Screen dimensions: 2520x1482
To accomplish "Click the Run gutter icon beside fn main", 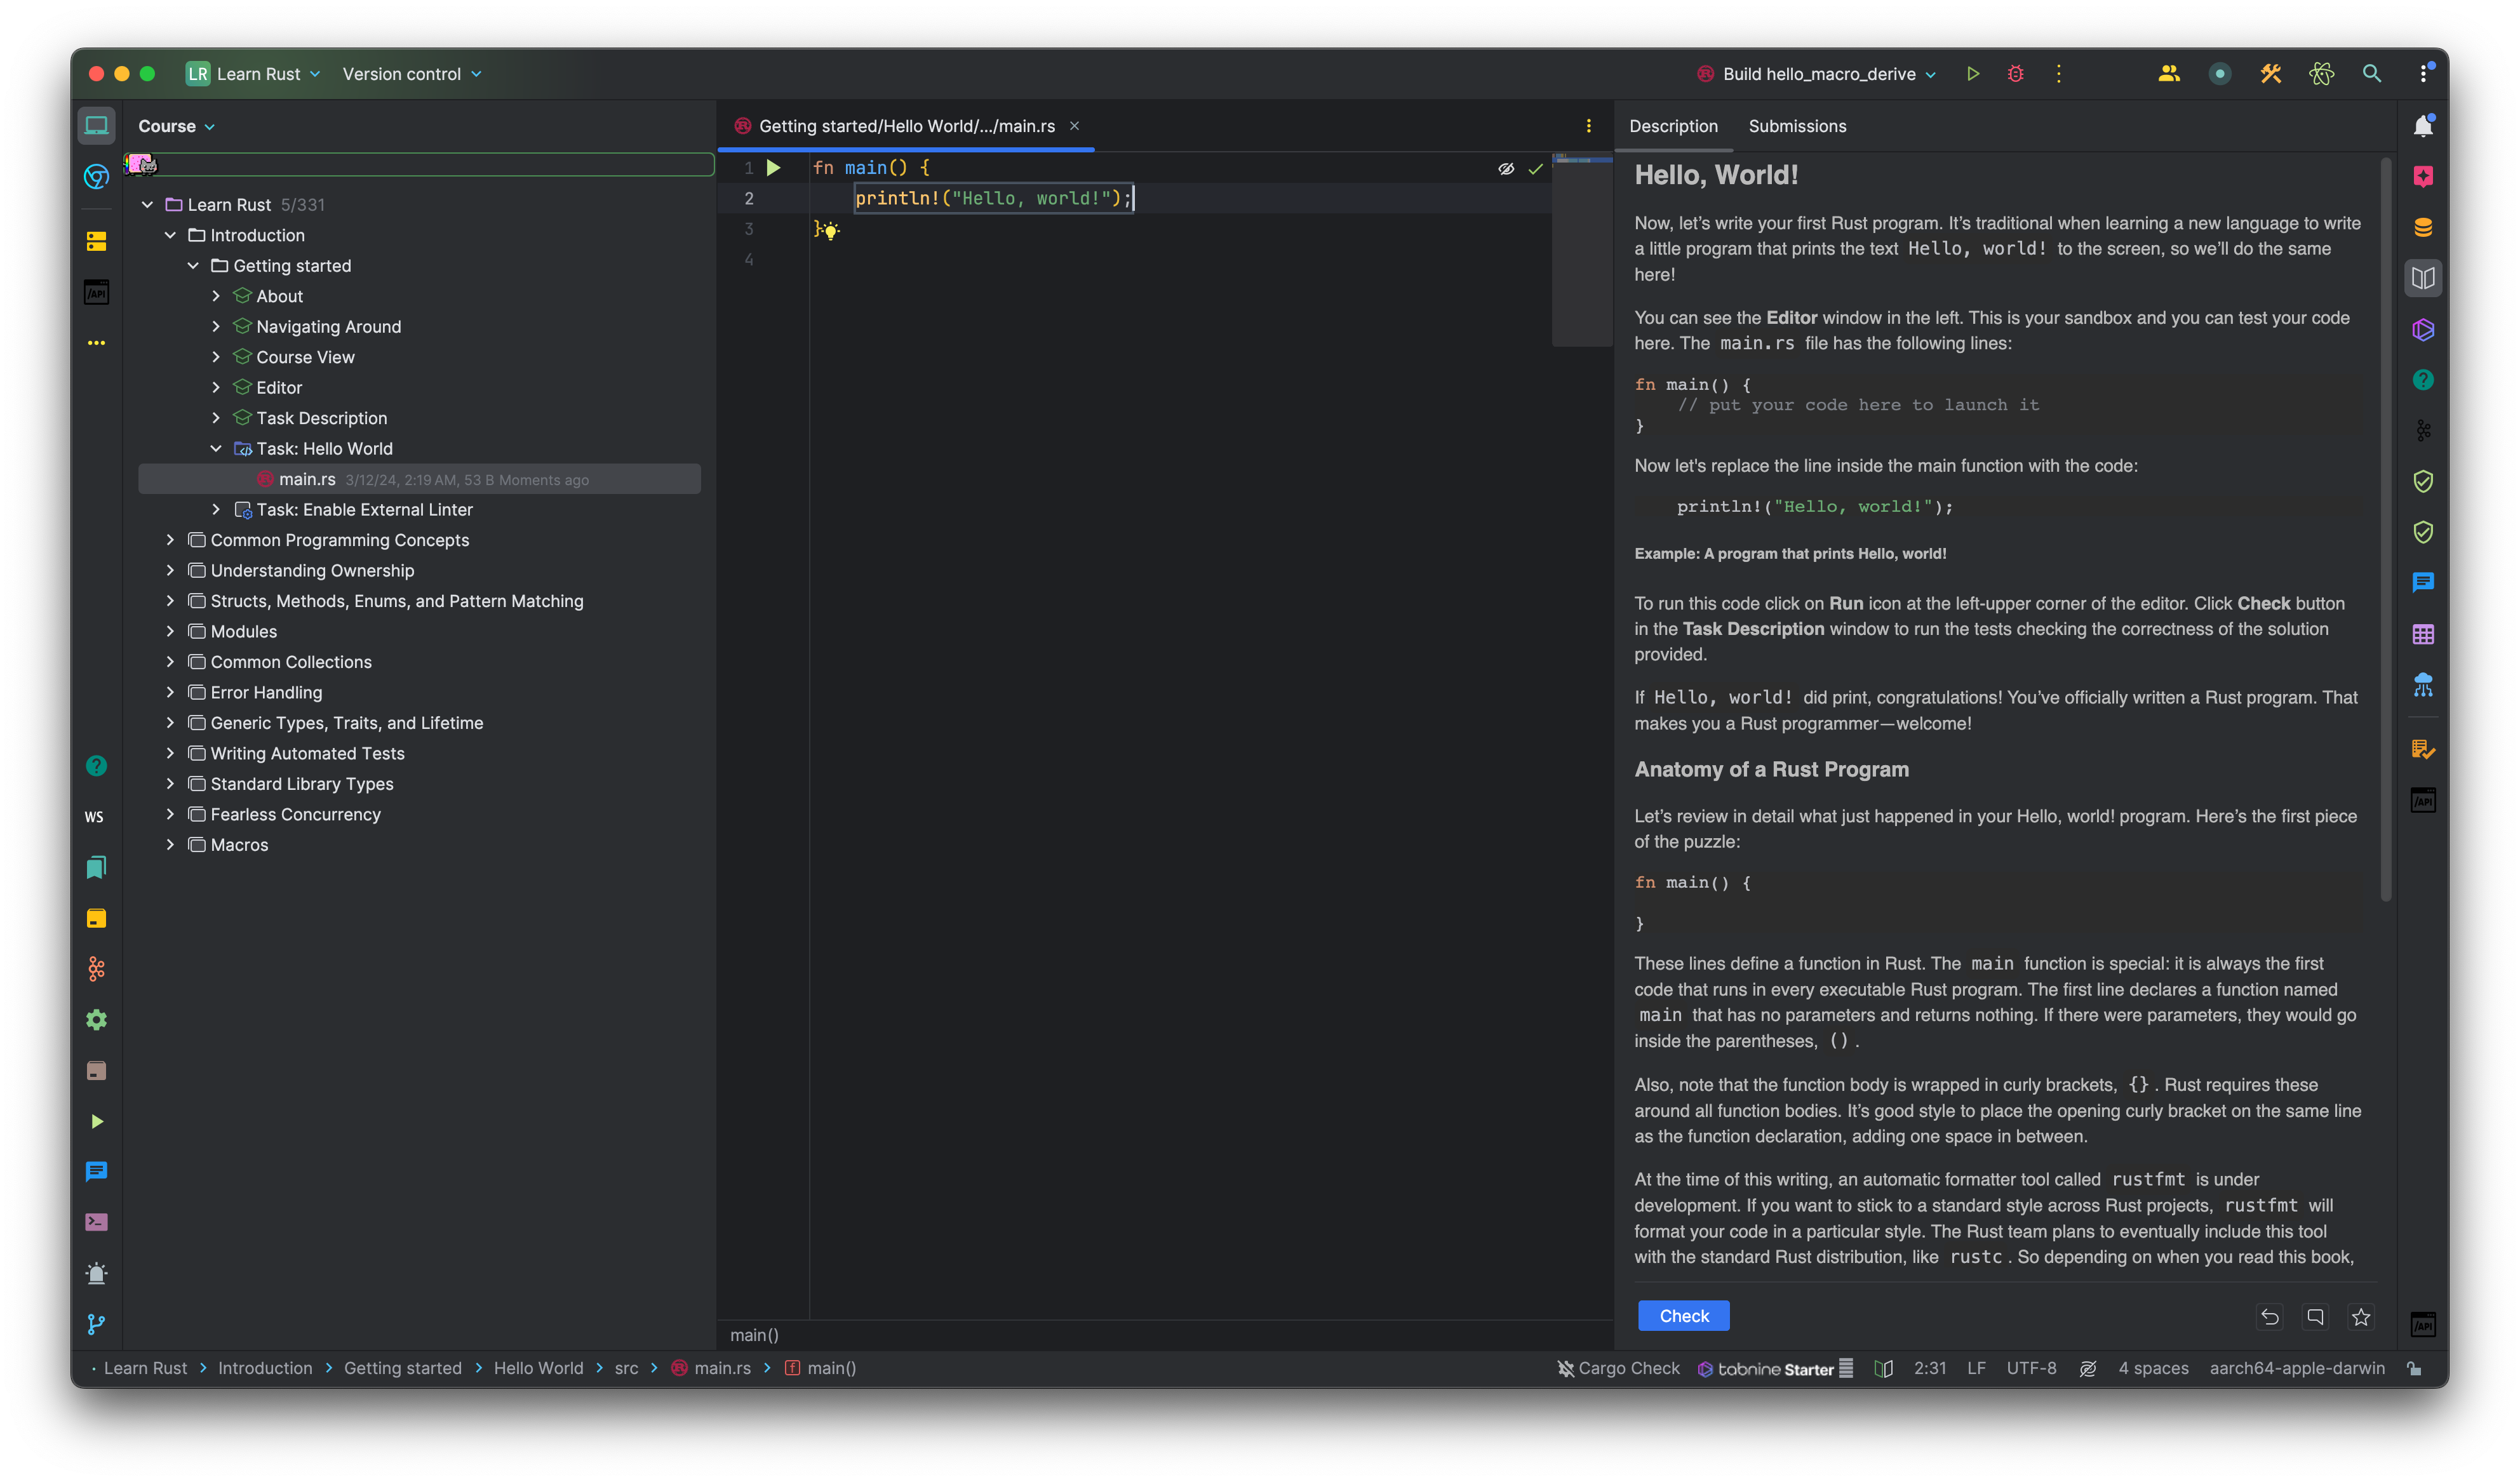I will pyautogui.click(x=773, y=168).
